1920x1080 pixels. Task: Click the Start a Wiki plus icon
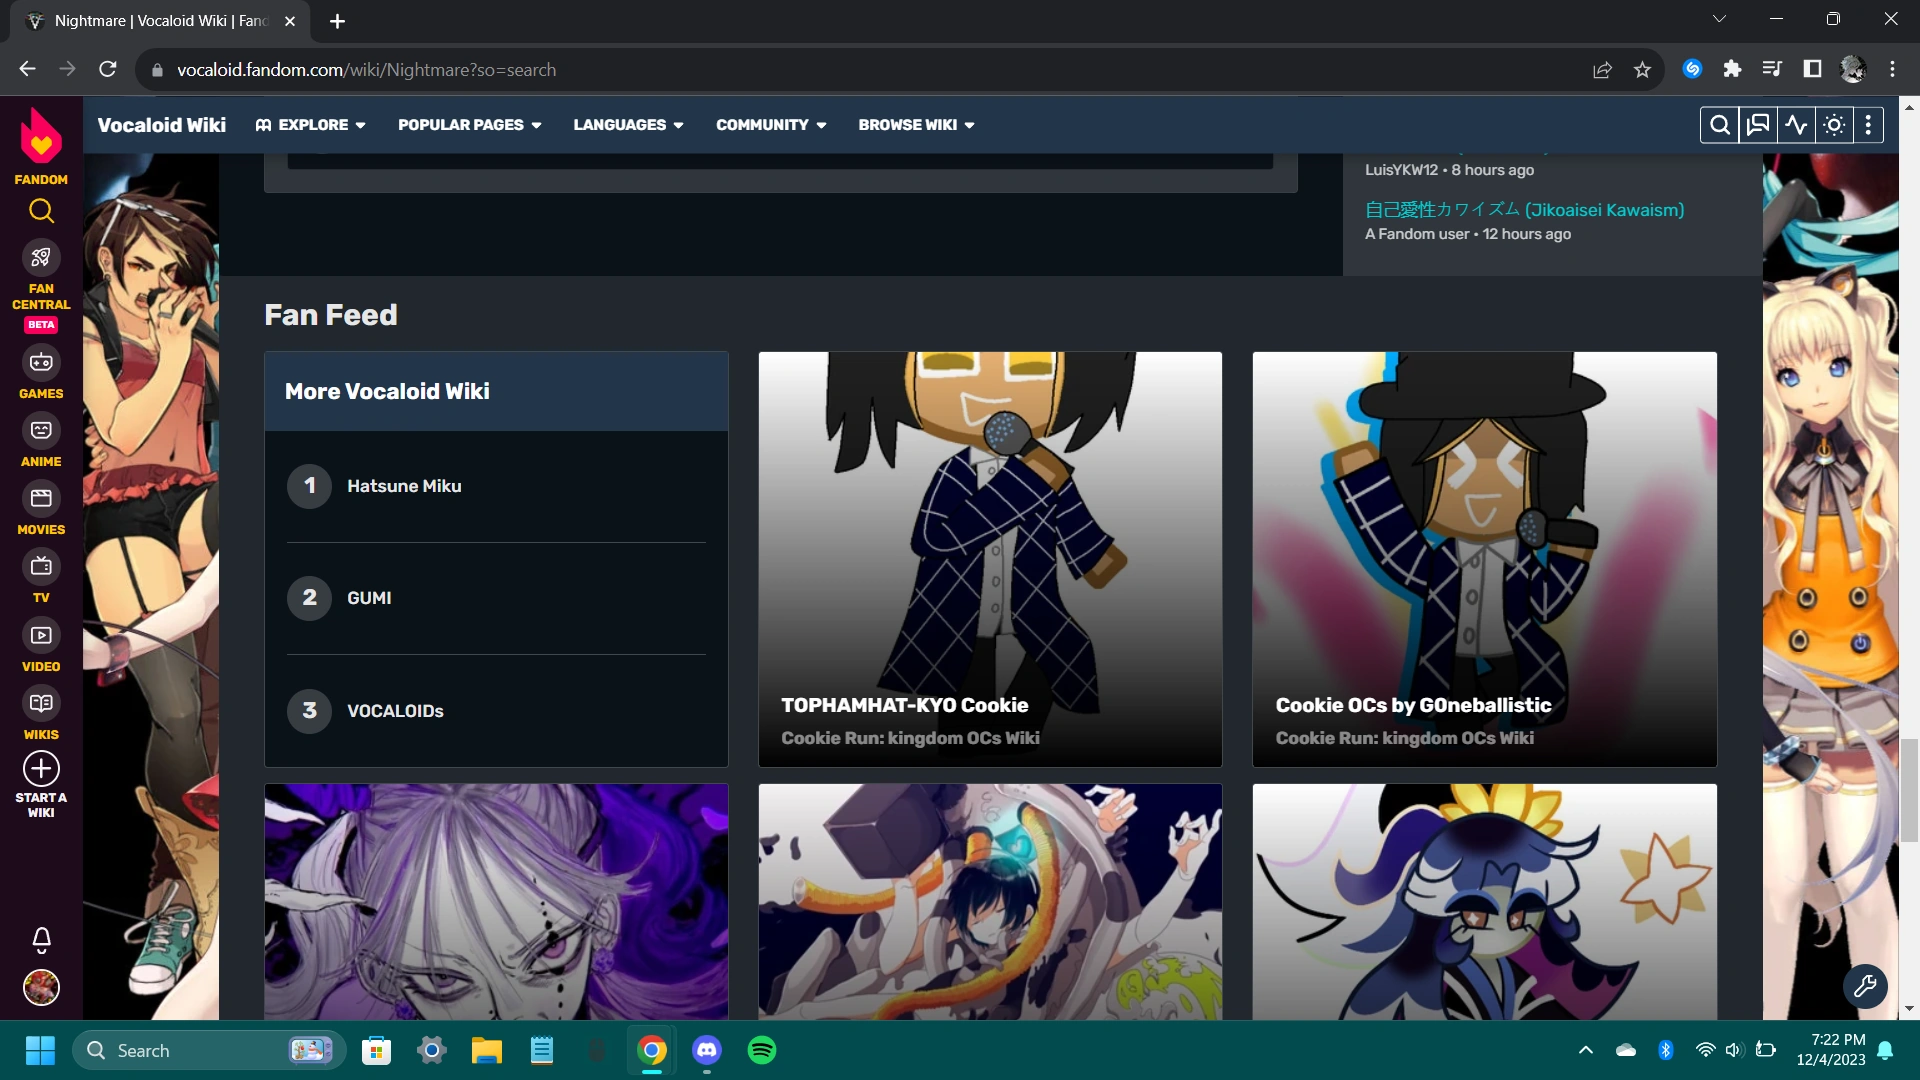[x=41, y=769]
